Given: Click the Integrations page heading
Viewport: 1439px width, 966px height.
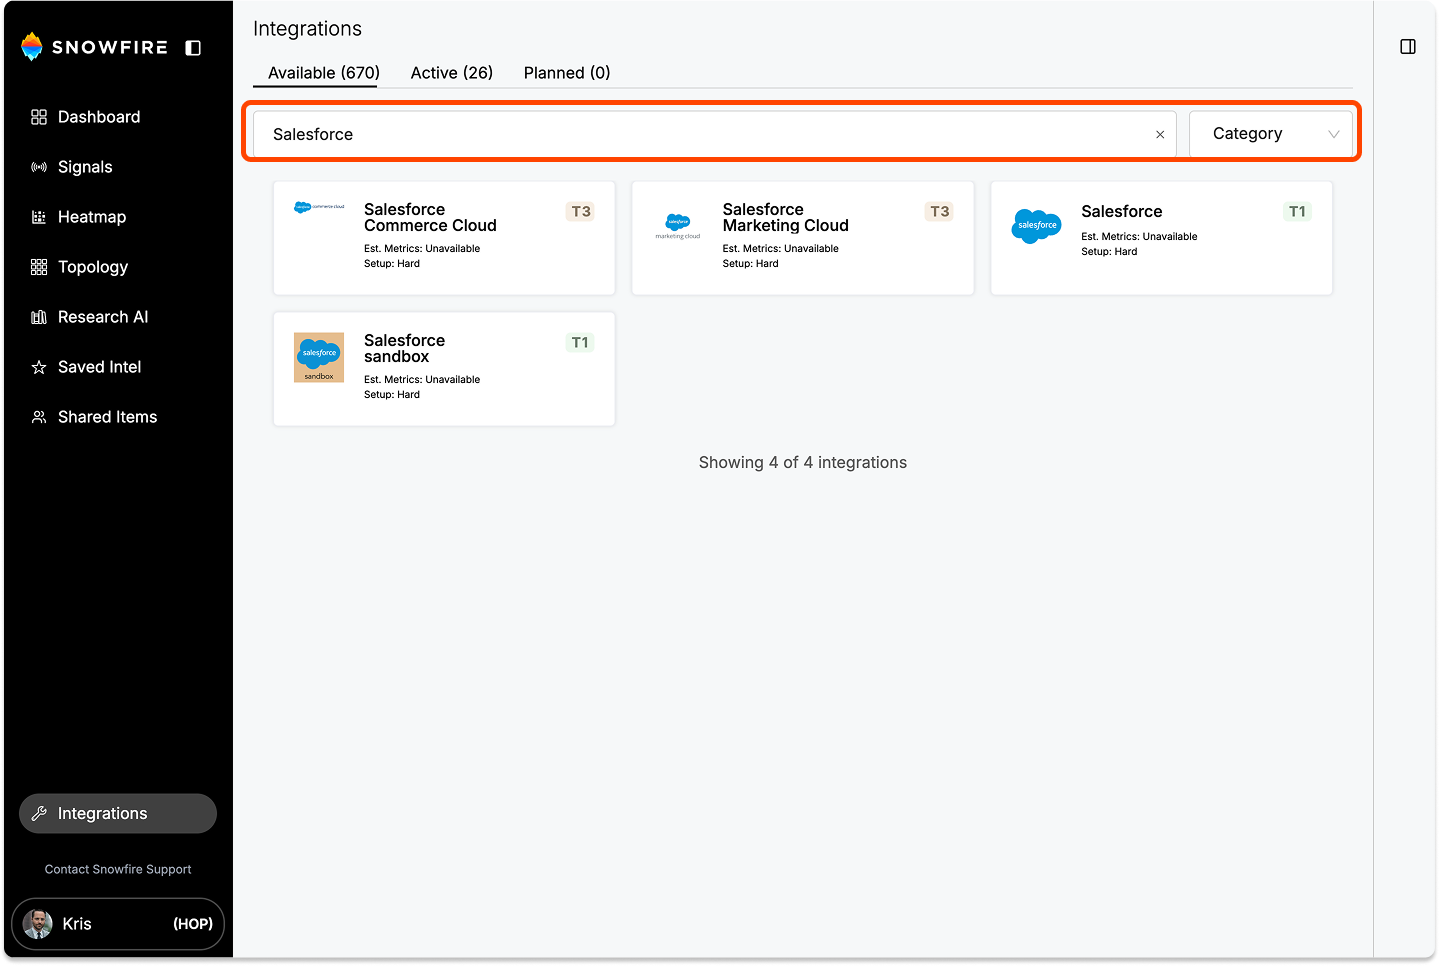Looking at the screenshot, I should [307, 29].
